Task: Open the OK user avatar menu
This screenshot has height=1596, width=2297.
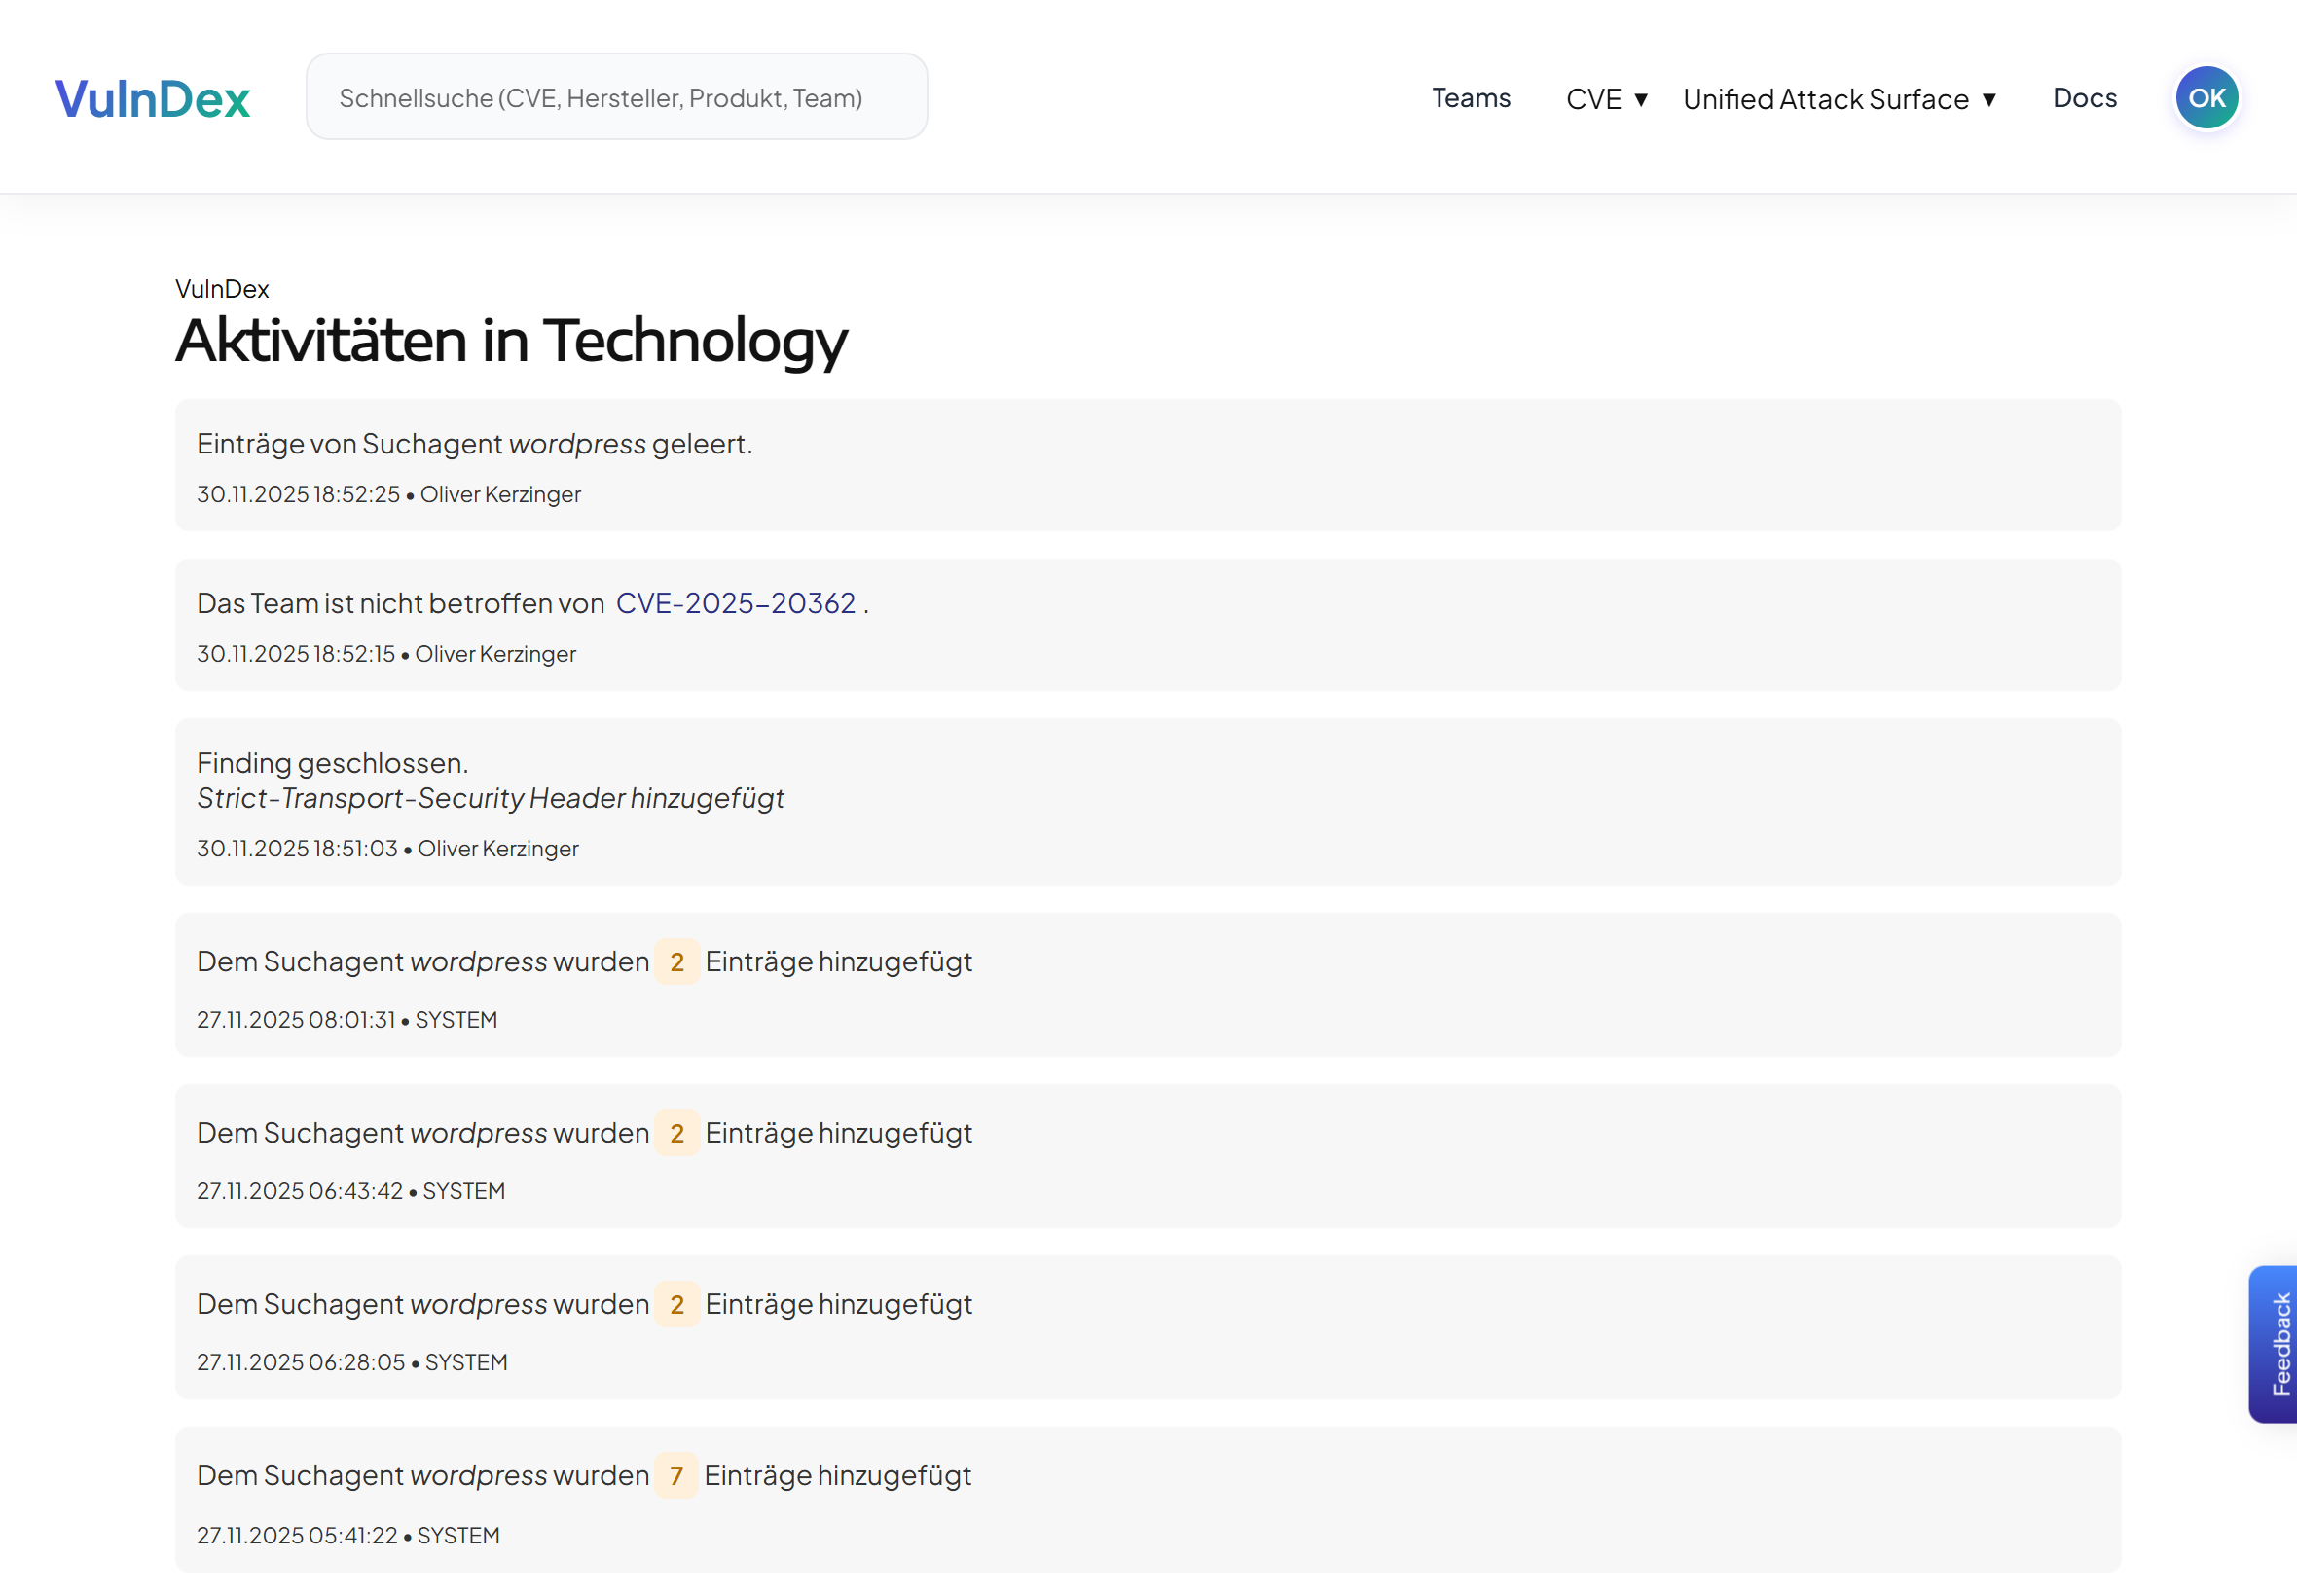Action: [2206, 98]
